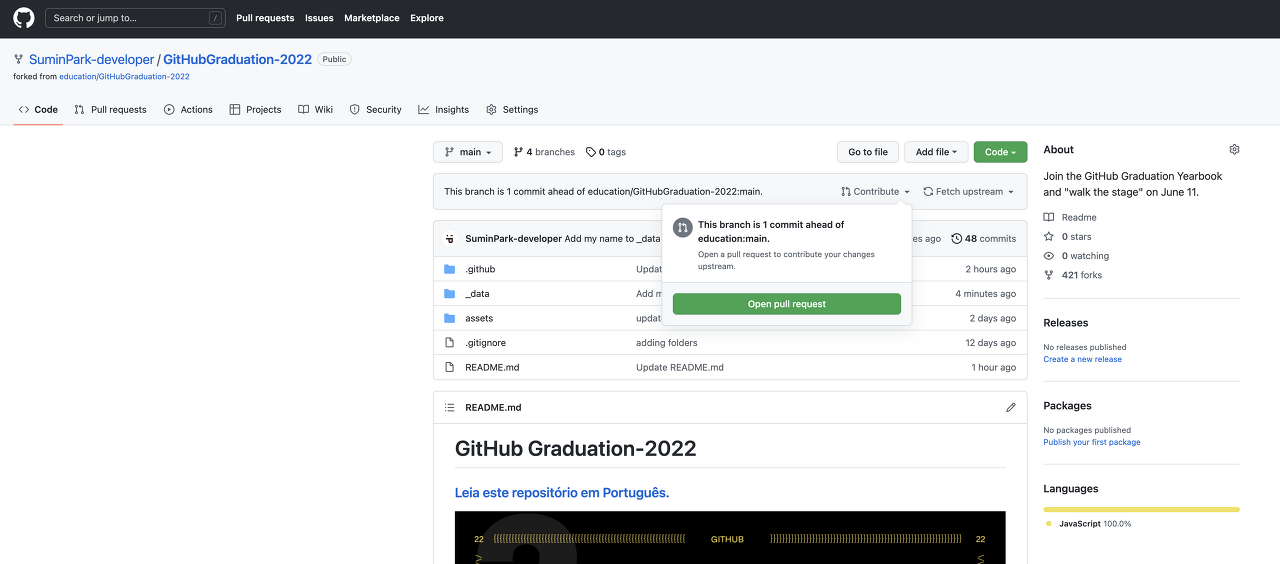Click the Go to file button
The width and height of the screenshot is (1280, 564).
868,152
